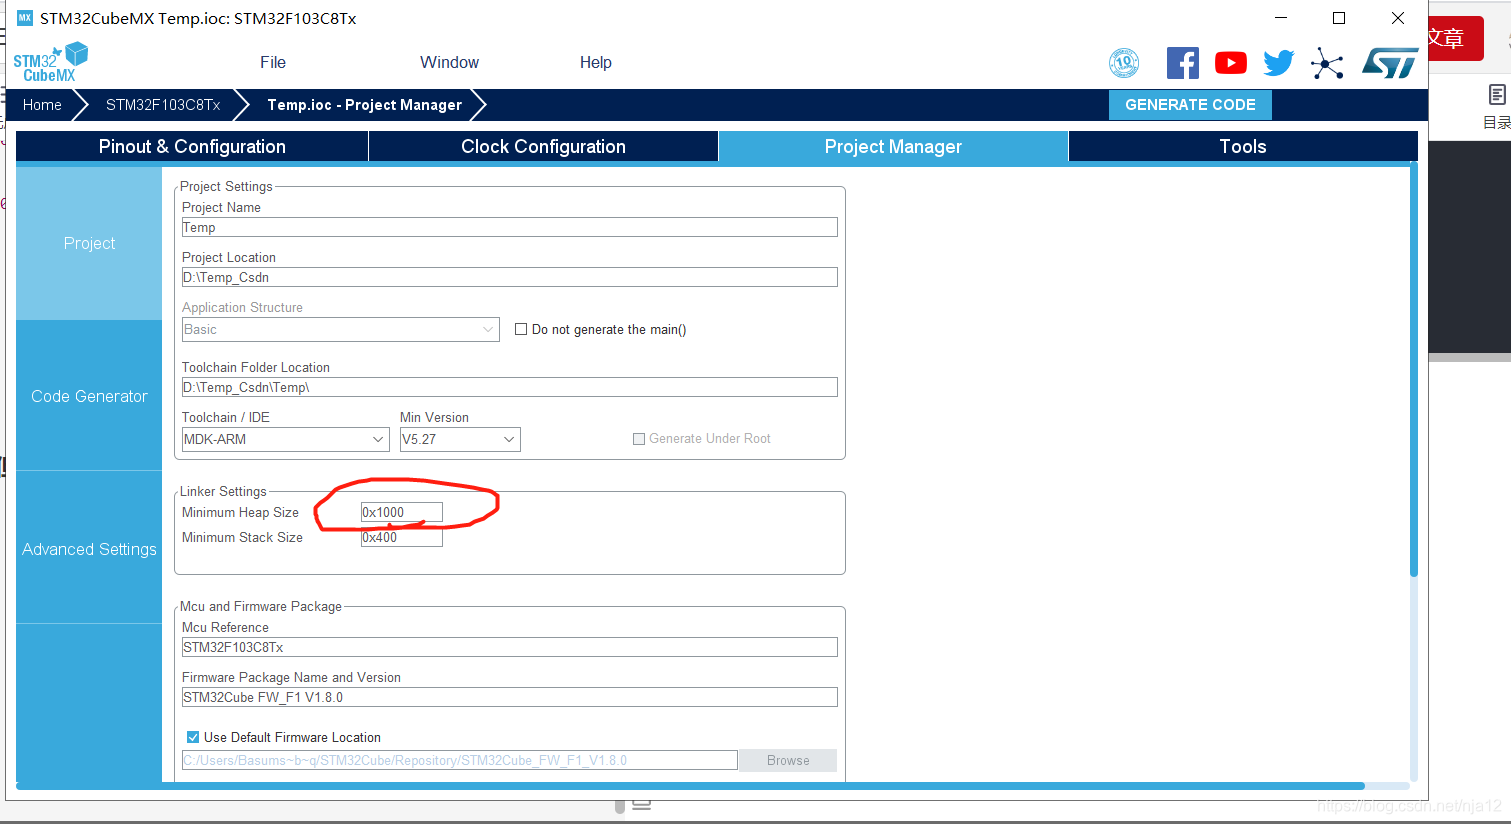Click the Mcu Reference field
This screenshot has width=1511, height=824.
click(509, 647)
